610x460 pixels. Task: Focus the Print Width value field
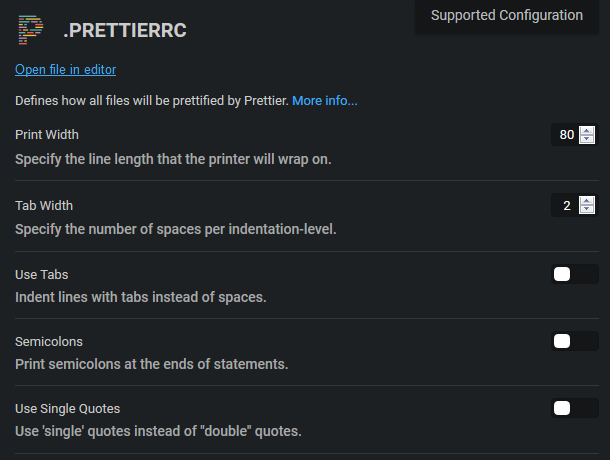[565, 135]
